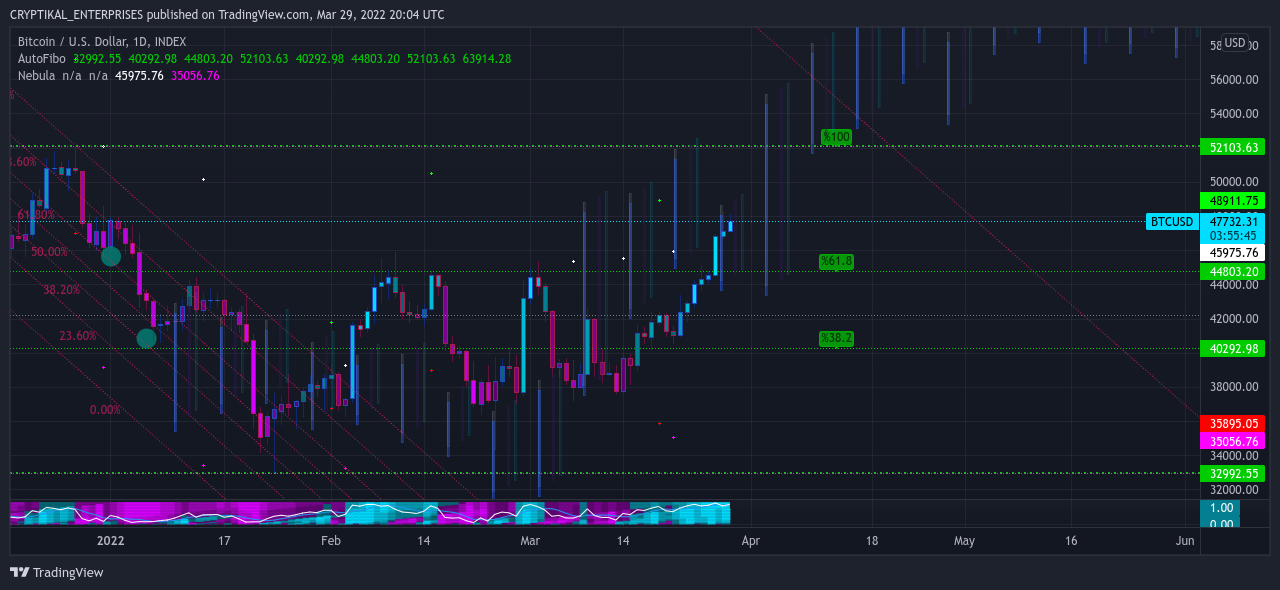Click the Mar date axis label
Viewport: 1280px width, 590px height.
(x=530, y=540)
